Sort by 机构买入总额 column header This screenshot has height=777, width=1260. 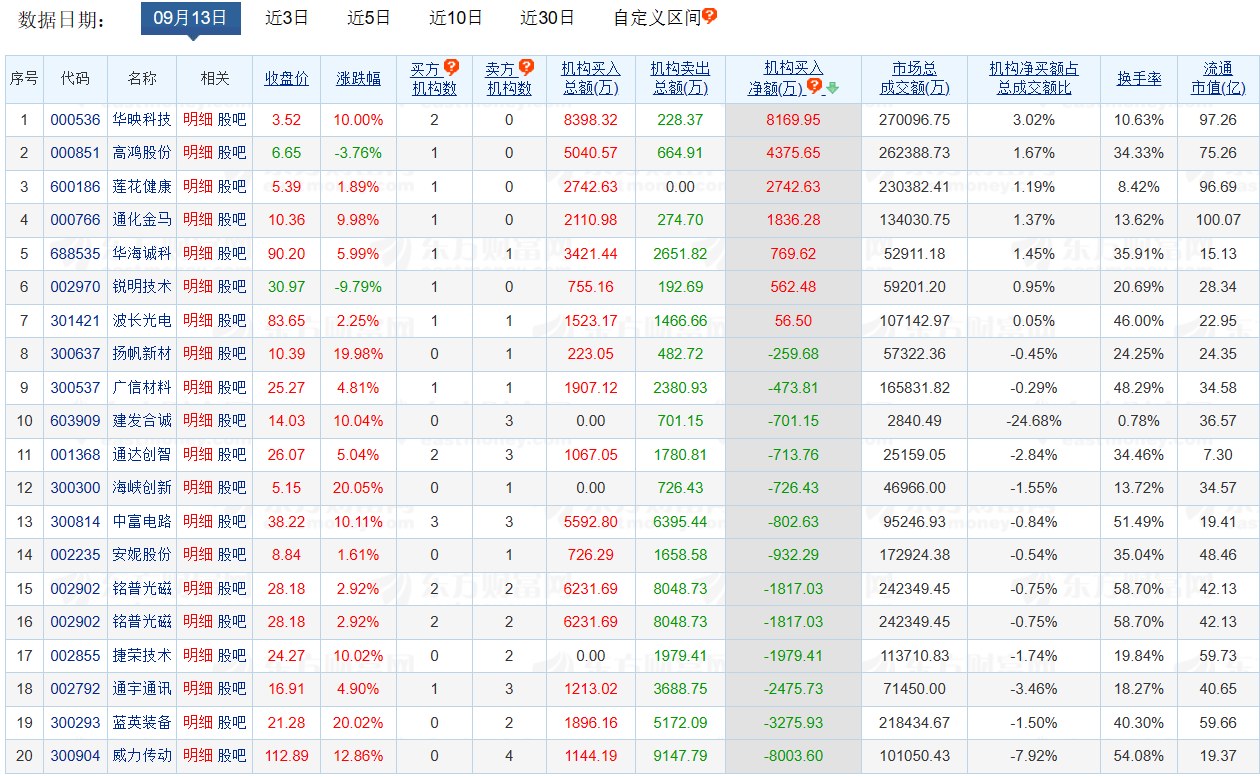[x=591, y=78]
